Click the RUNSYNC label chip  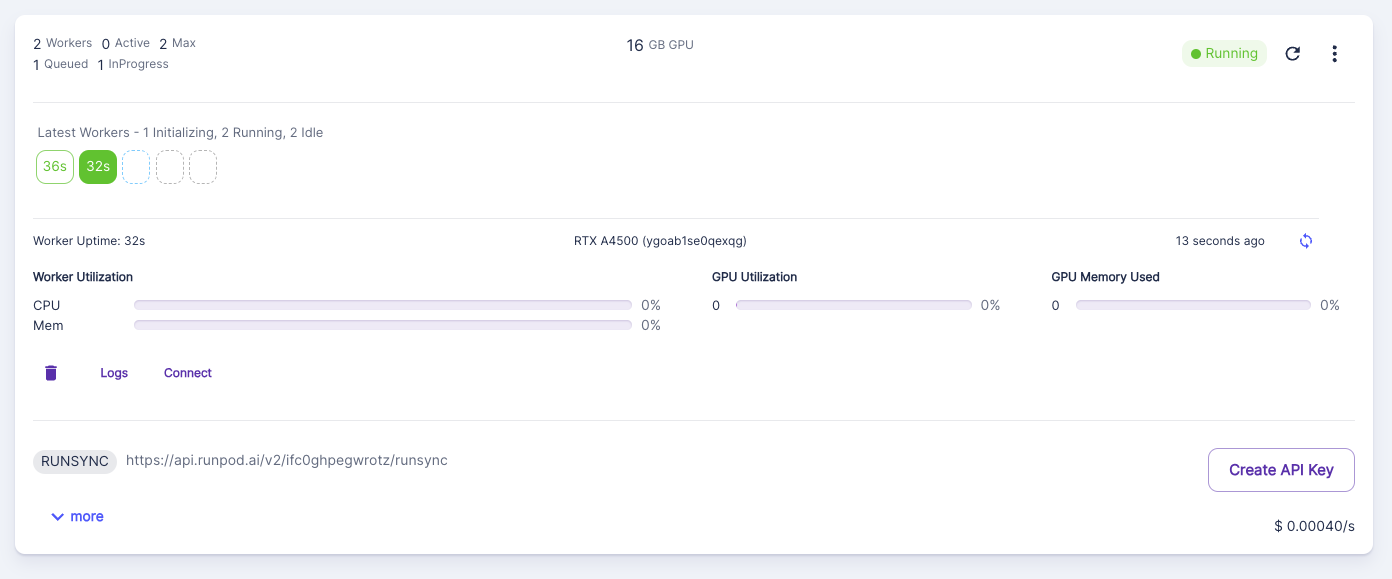click(75, 461)
